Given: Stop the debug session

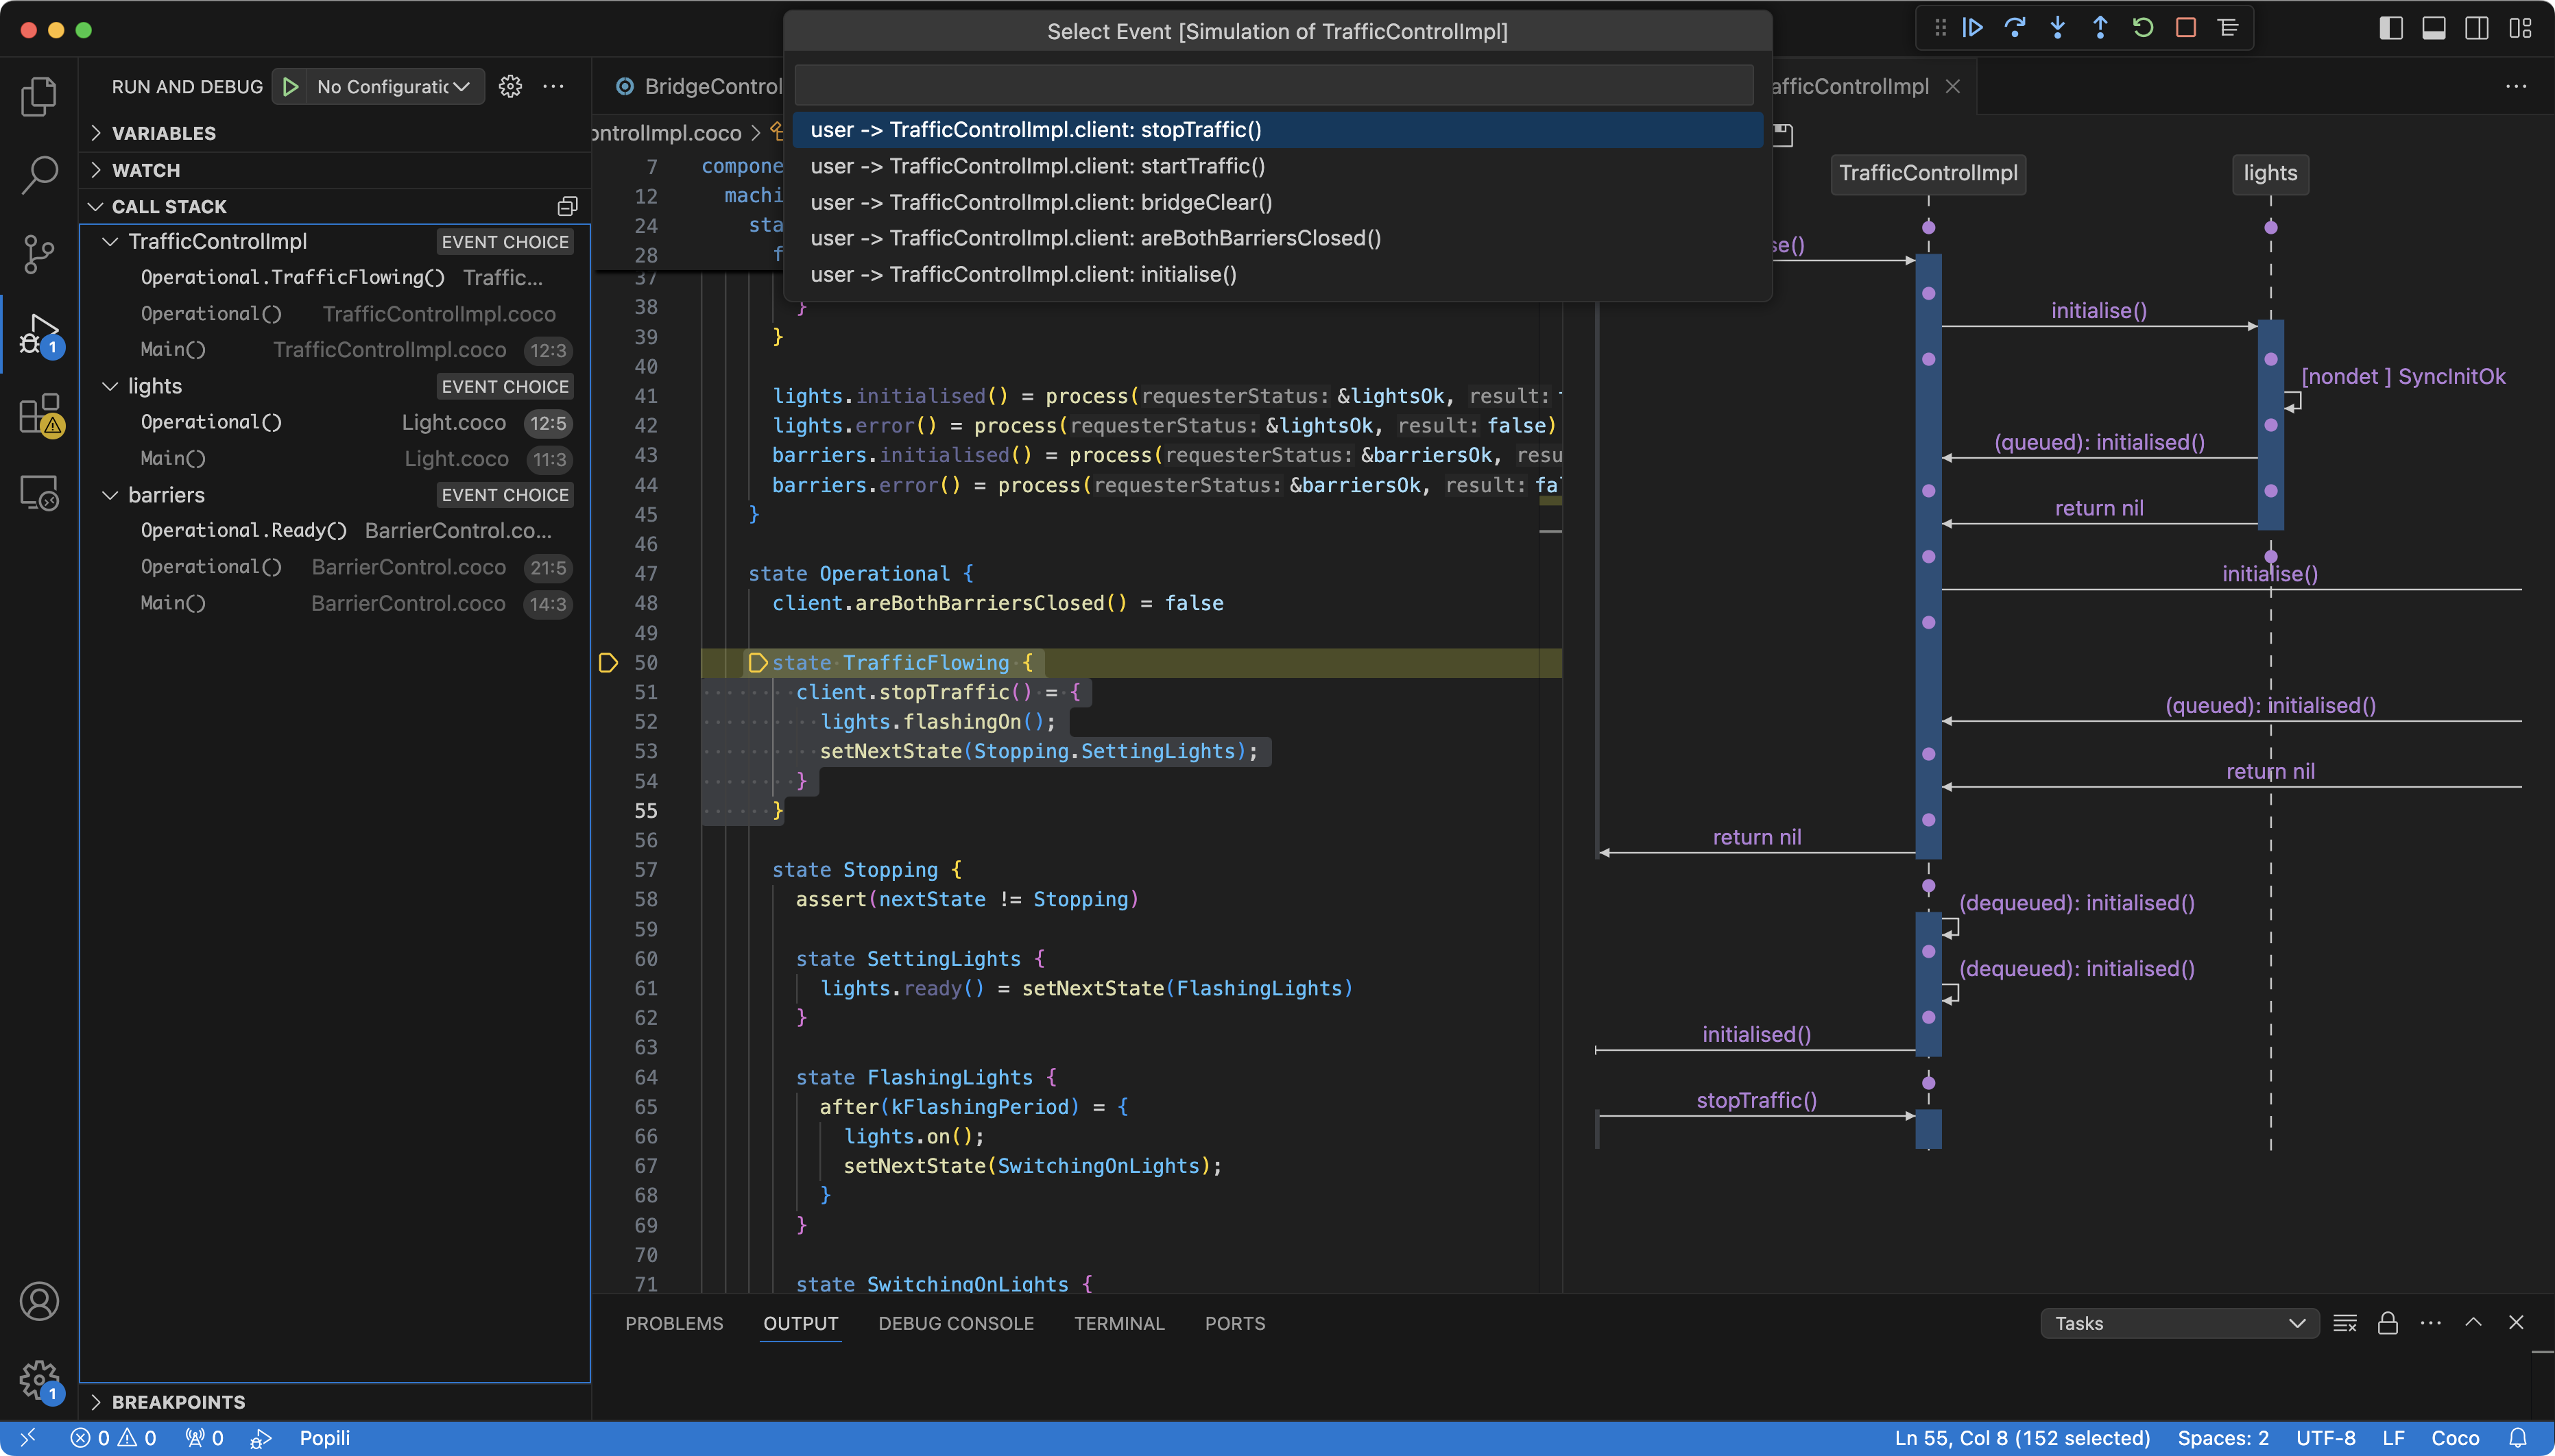Looking at the screenshot, I should click(x=2186, y=28).
